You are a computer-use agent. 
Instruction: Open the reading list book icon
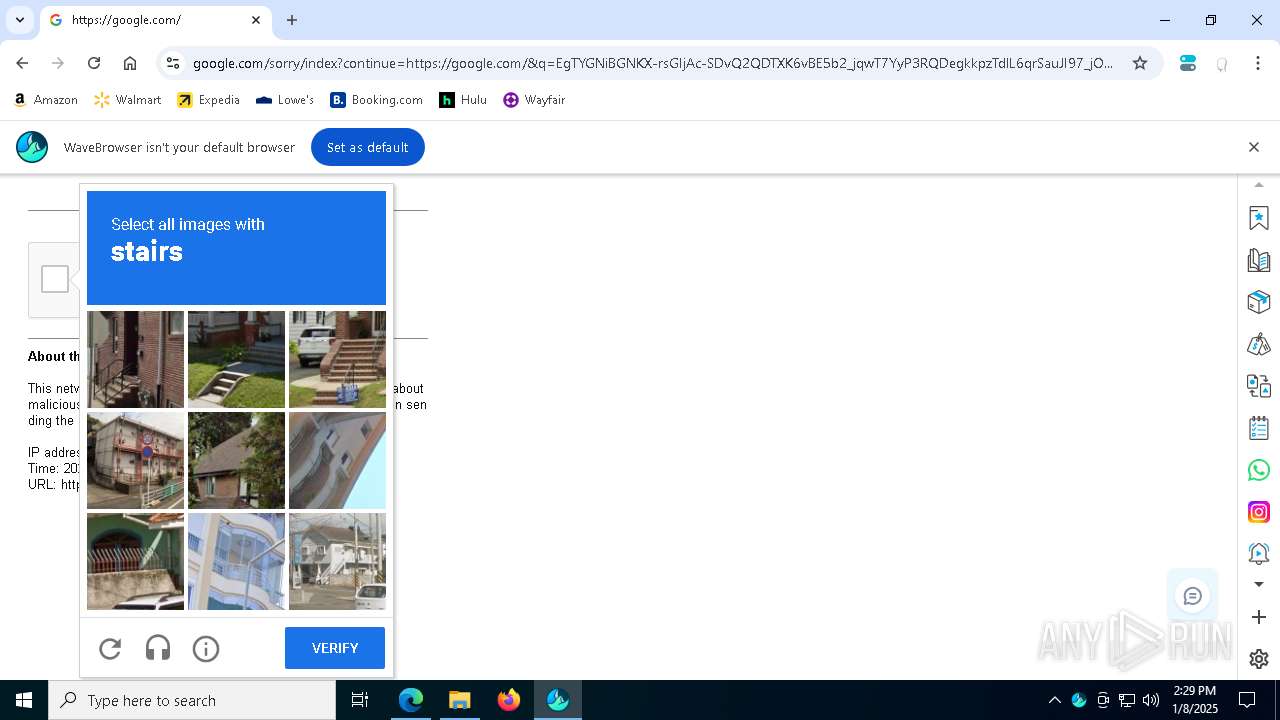(x=1259, y=260)
